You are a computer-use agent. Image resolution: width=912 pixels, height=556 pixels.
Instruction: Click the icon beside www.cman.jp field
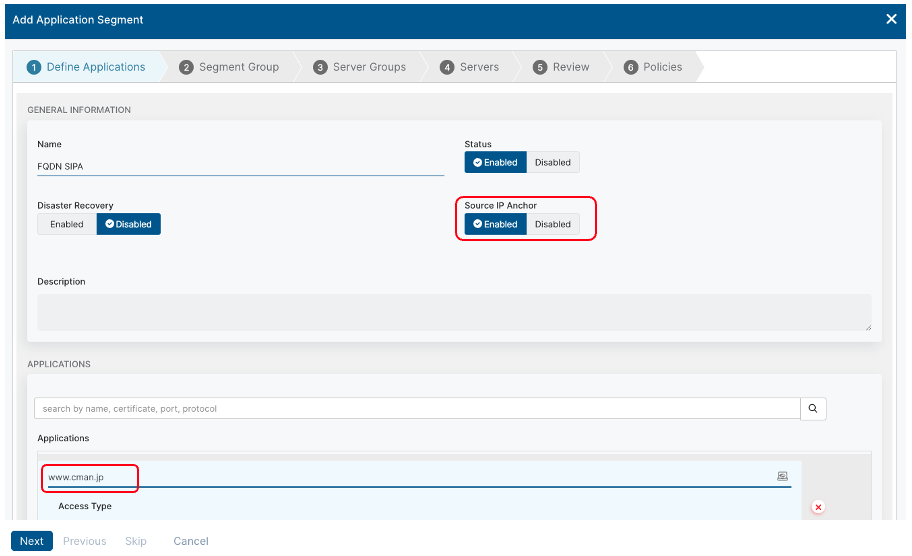pos(782,476)
